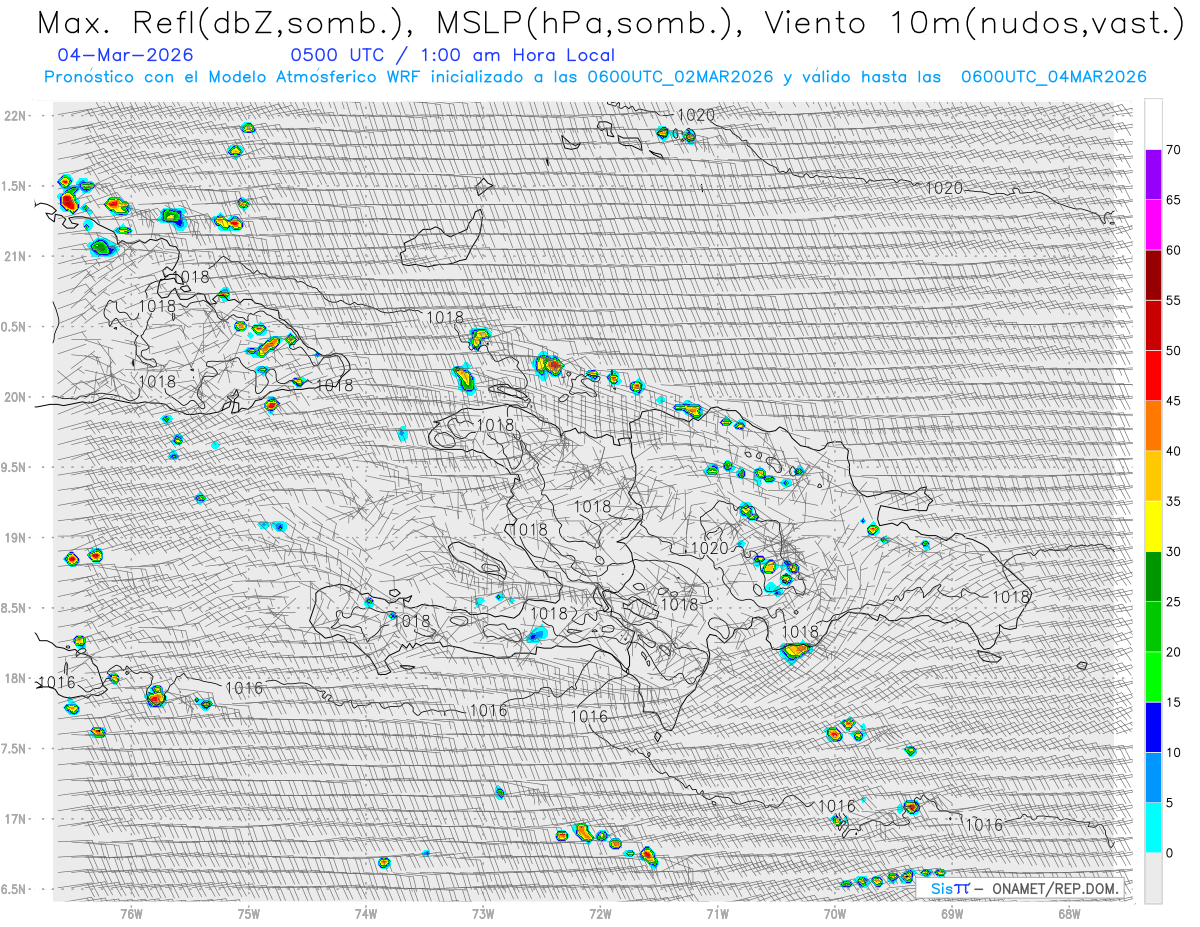The width and height of the screenshot is (1200, 927).
Task: Click the '70W' longitude axis label
Action: (x=835, y=912)
